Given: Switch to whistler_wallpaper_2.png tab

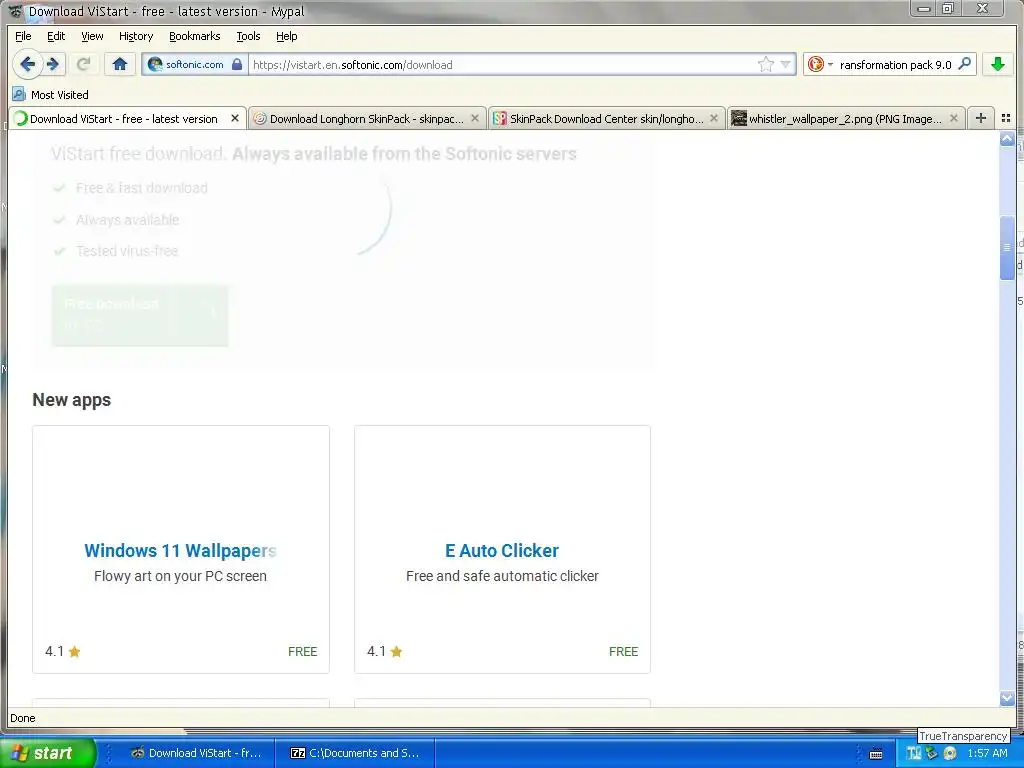Looking at the screenshot, I should [x=845, y=119].
